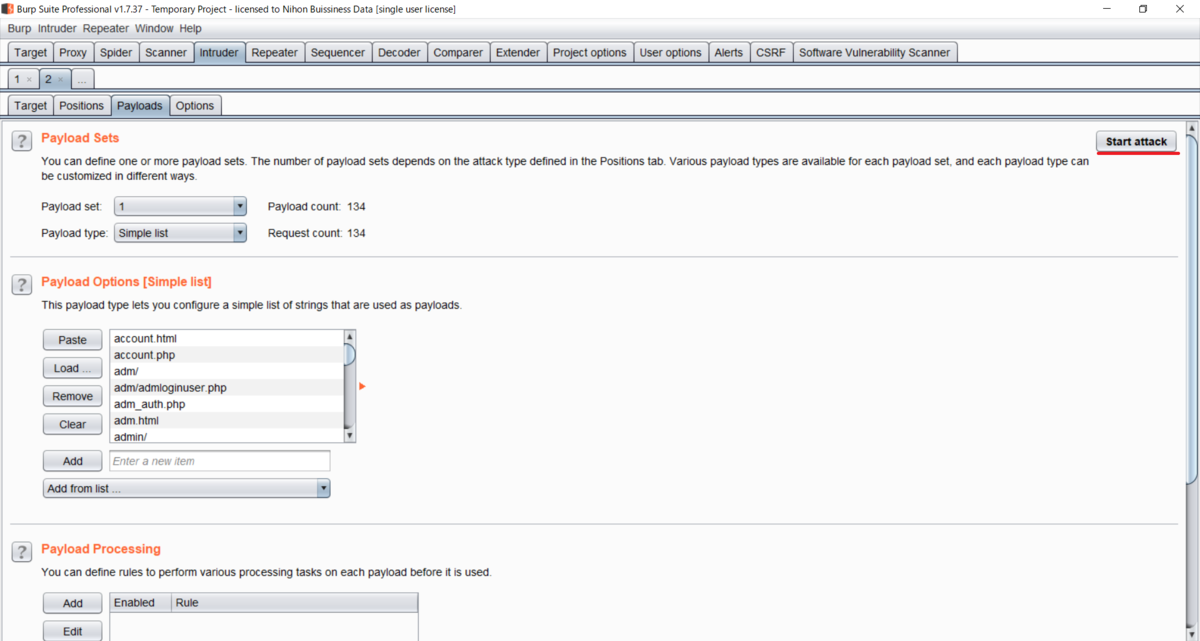Click the Rule column header
Screen dimensions: 1200x641
tap(294, 602)
